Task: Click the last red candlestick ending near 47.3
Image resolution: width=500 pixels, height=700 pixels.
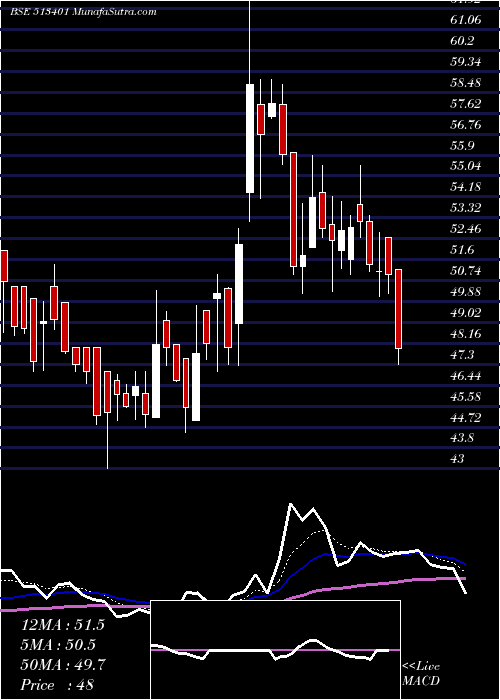Action: 399,309
